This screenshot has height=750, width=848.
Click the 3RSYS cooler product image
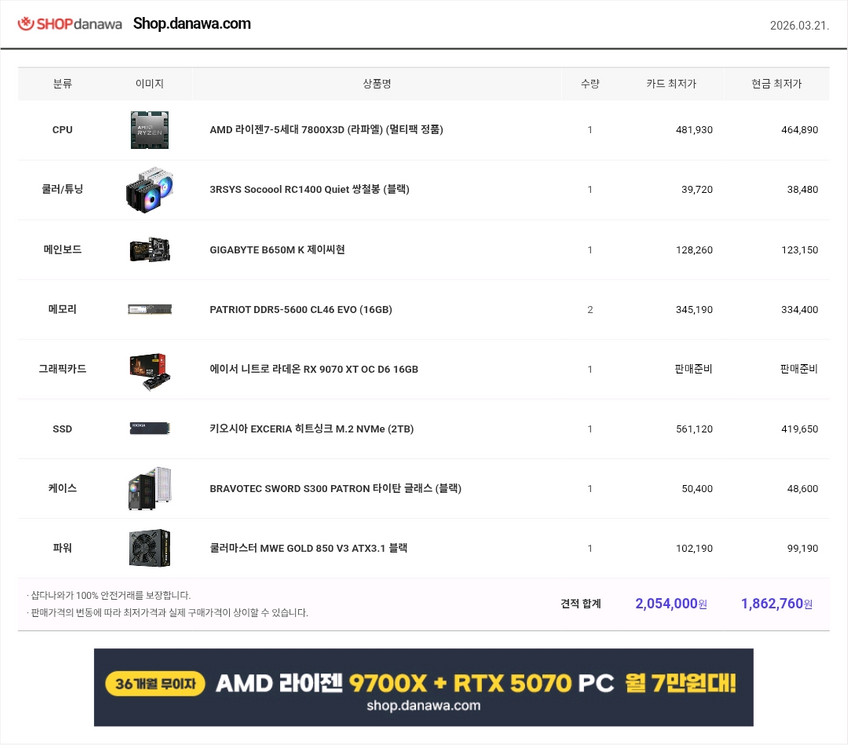point(149,189)
